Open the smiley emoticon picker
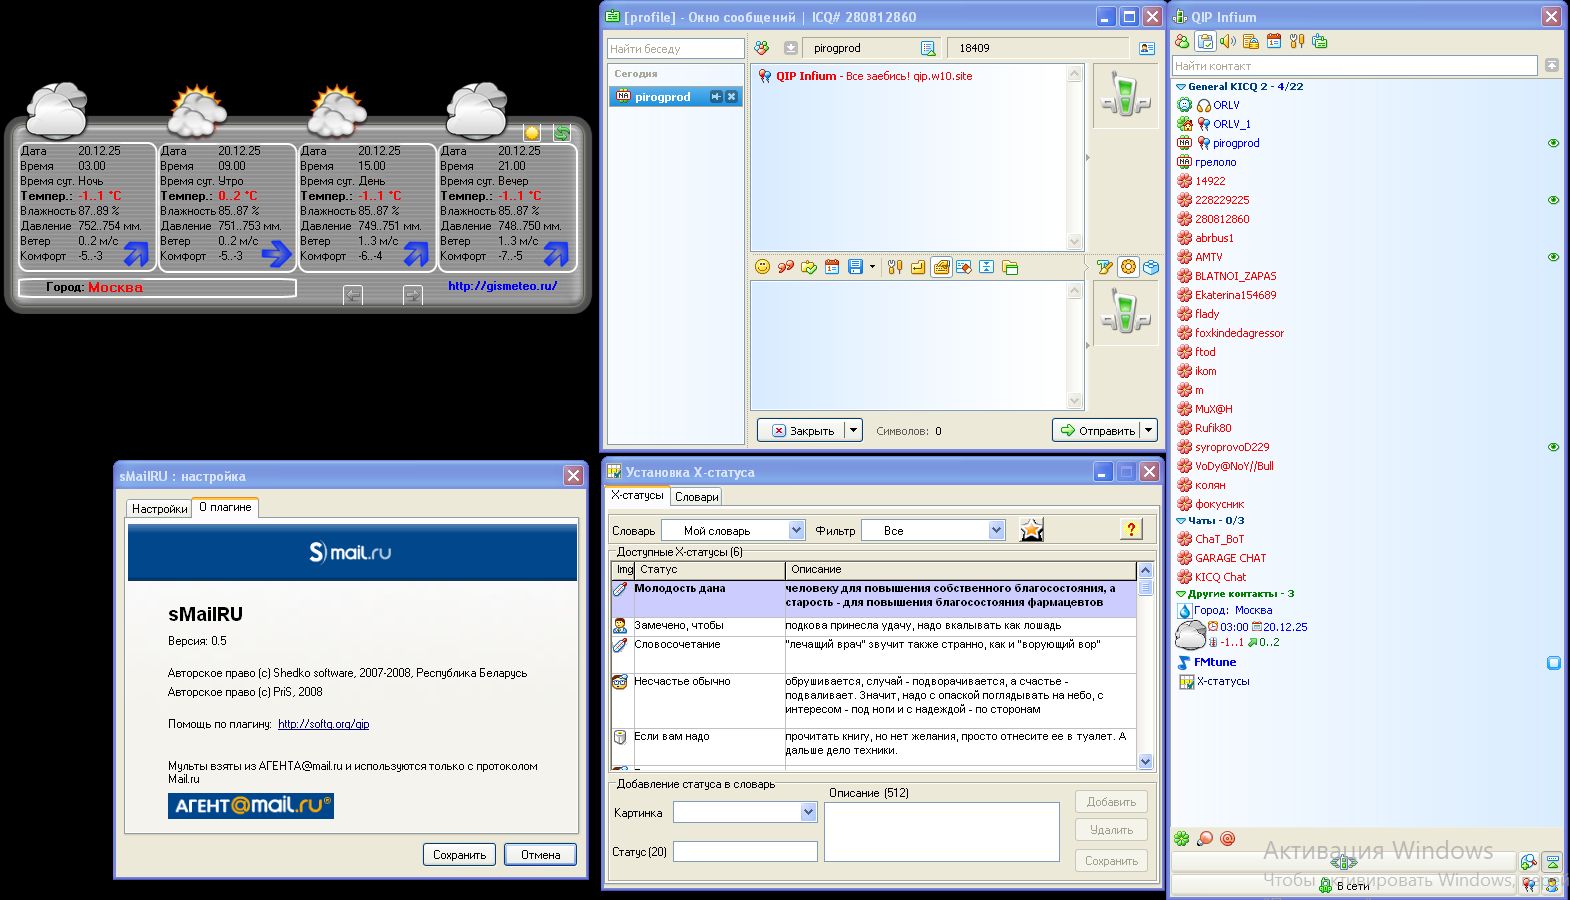1570x900 pixels. coord(762,267)
